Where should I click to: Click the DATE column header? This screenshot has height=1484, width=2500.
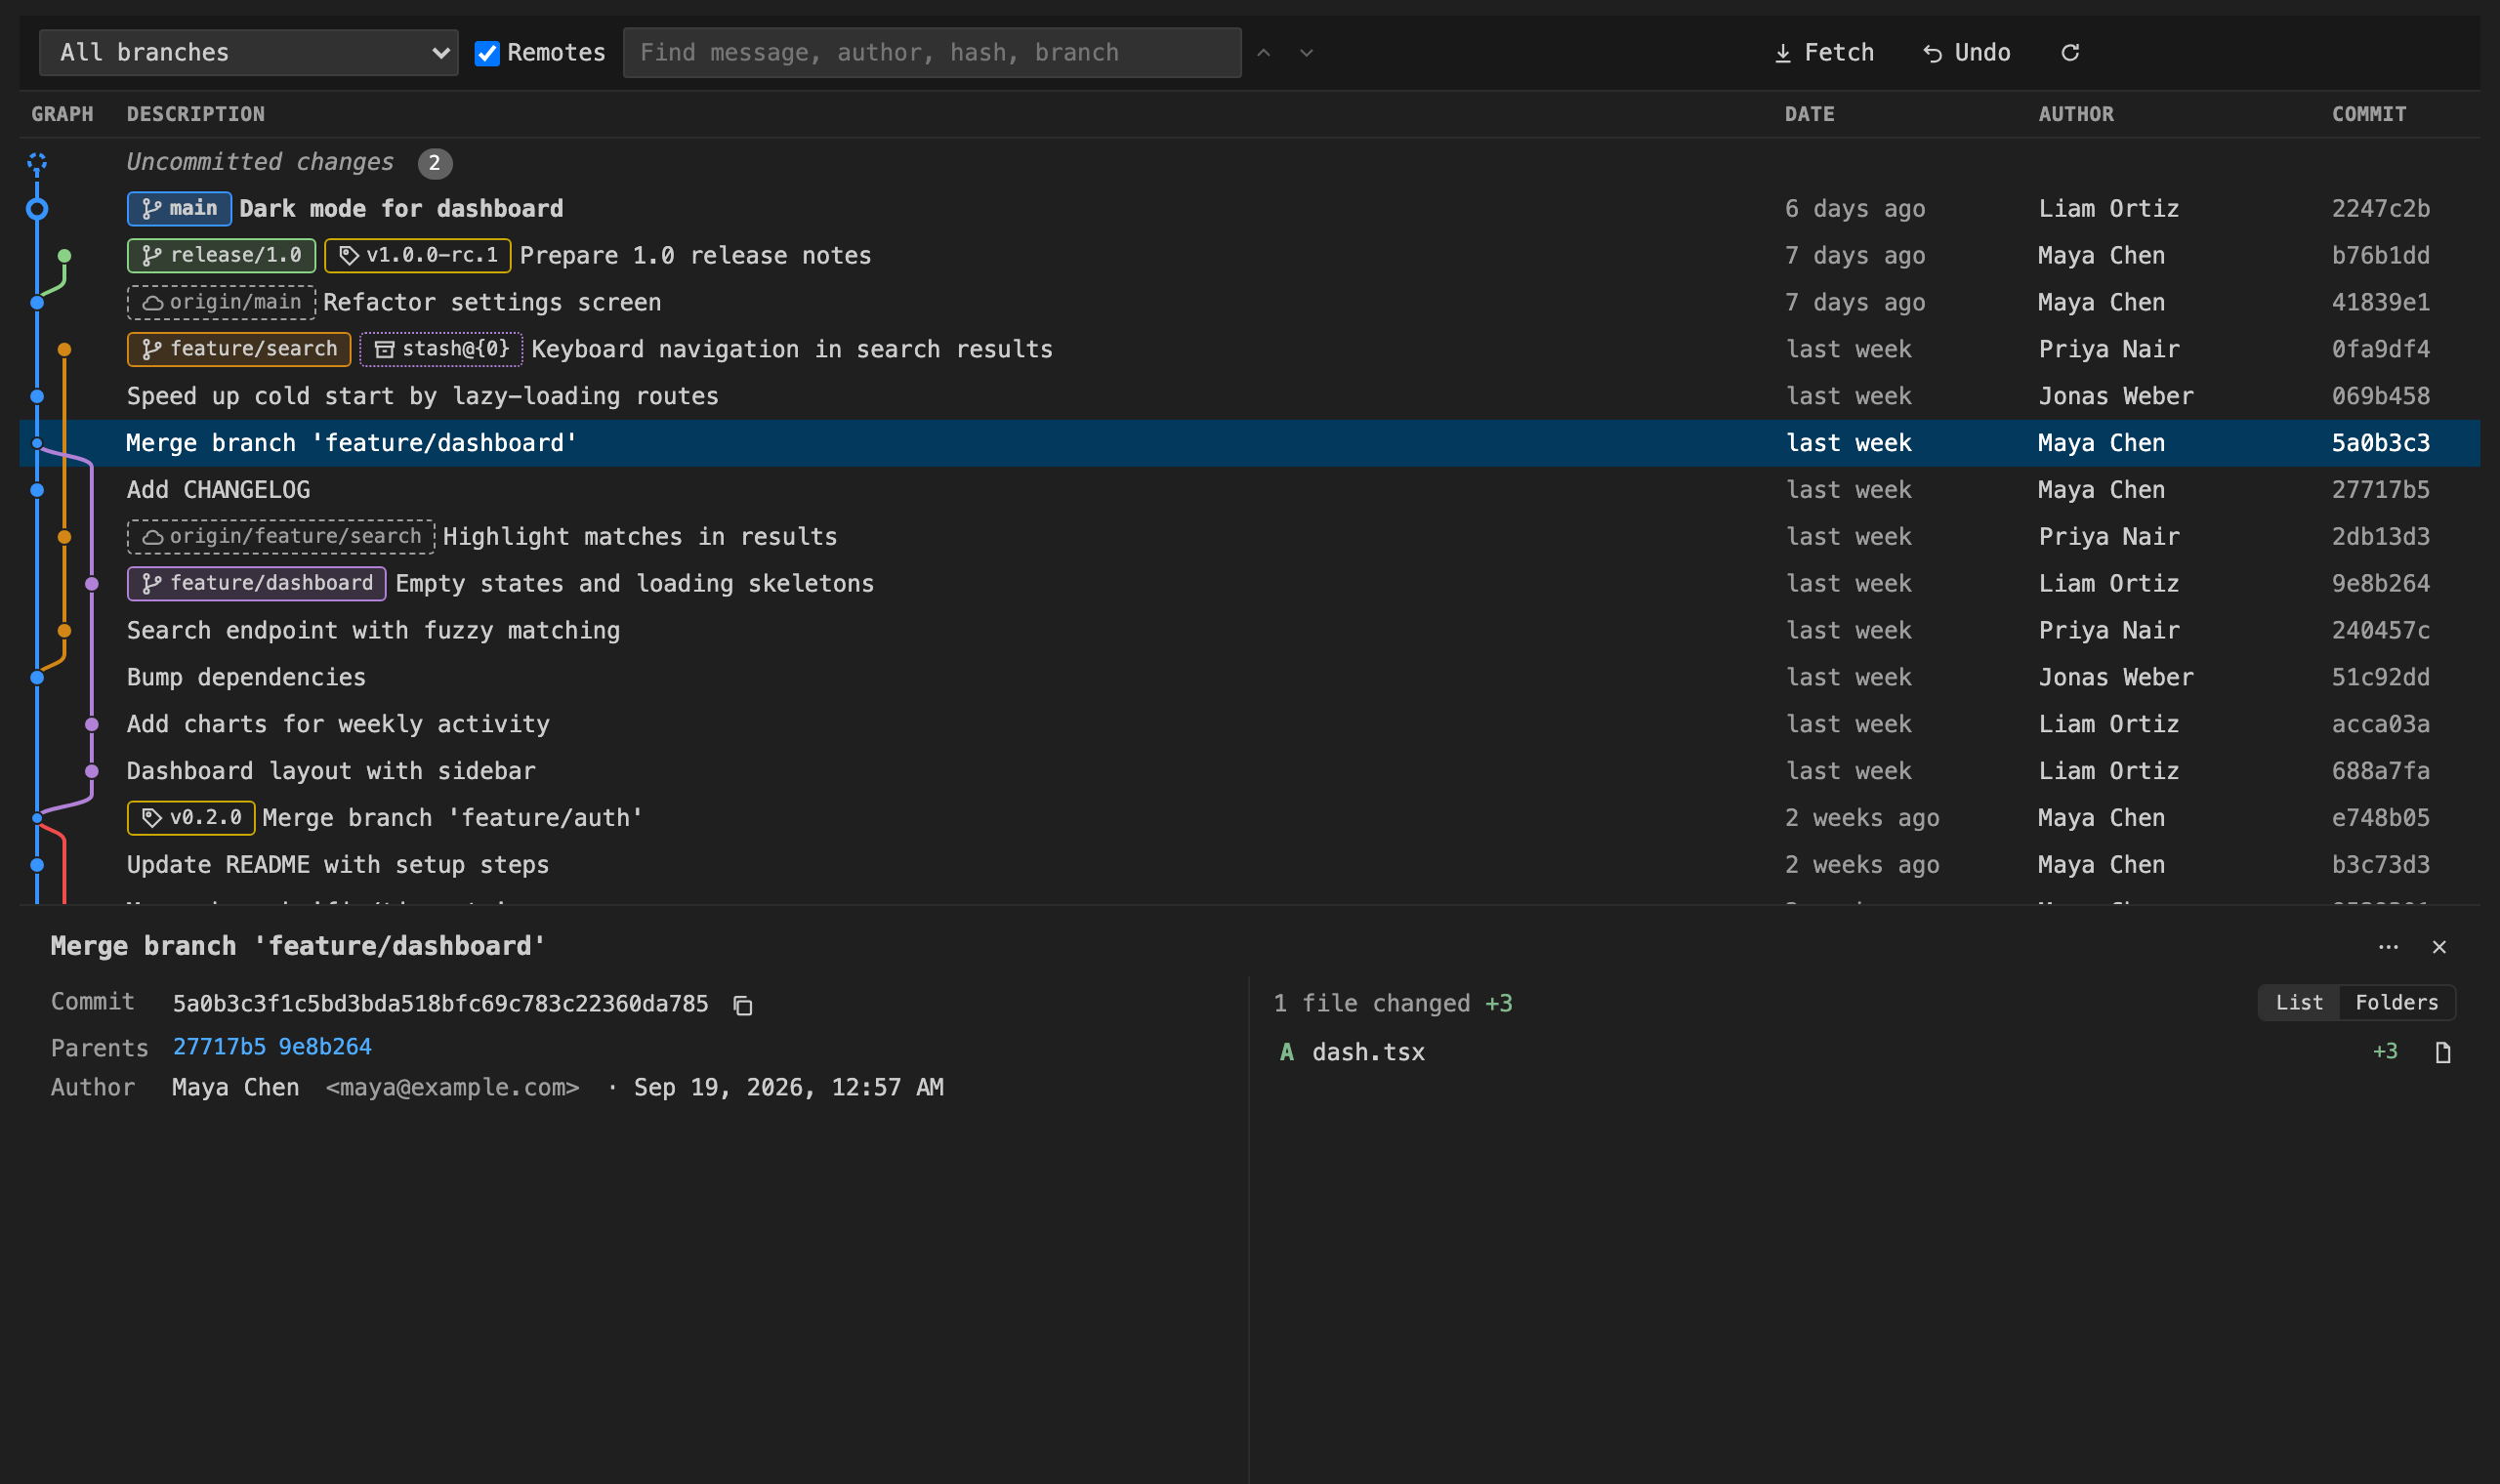1809,115
